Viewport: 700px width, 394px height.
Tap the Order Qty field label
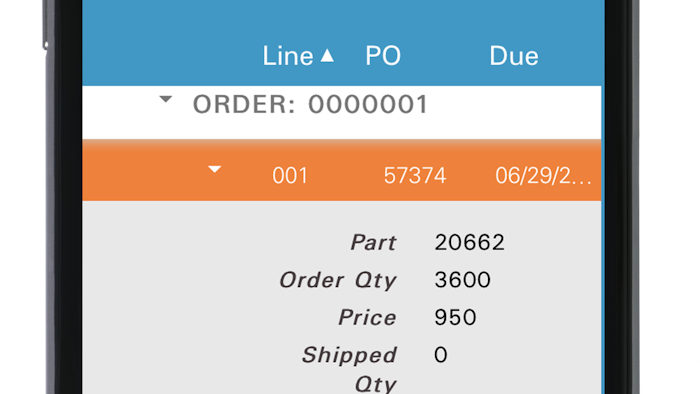point(338,281)
